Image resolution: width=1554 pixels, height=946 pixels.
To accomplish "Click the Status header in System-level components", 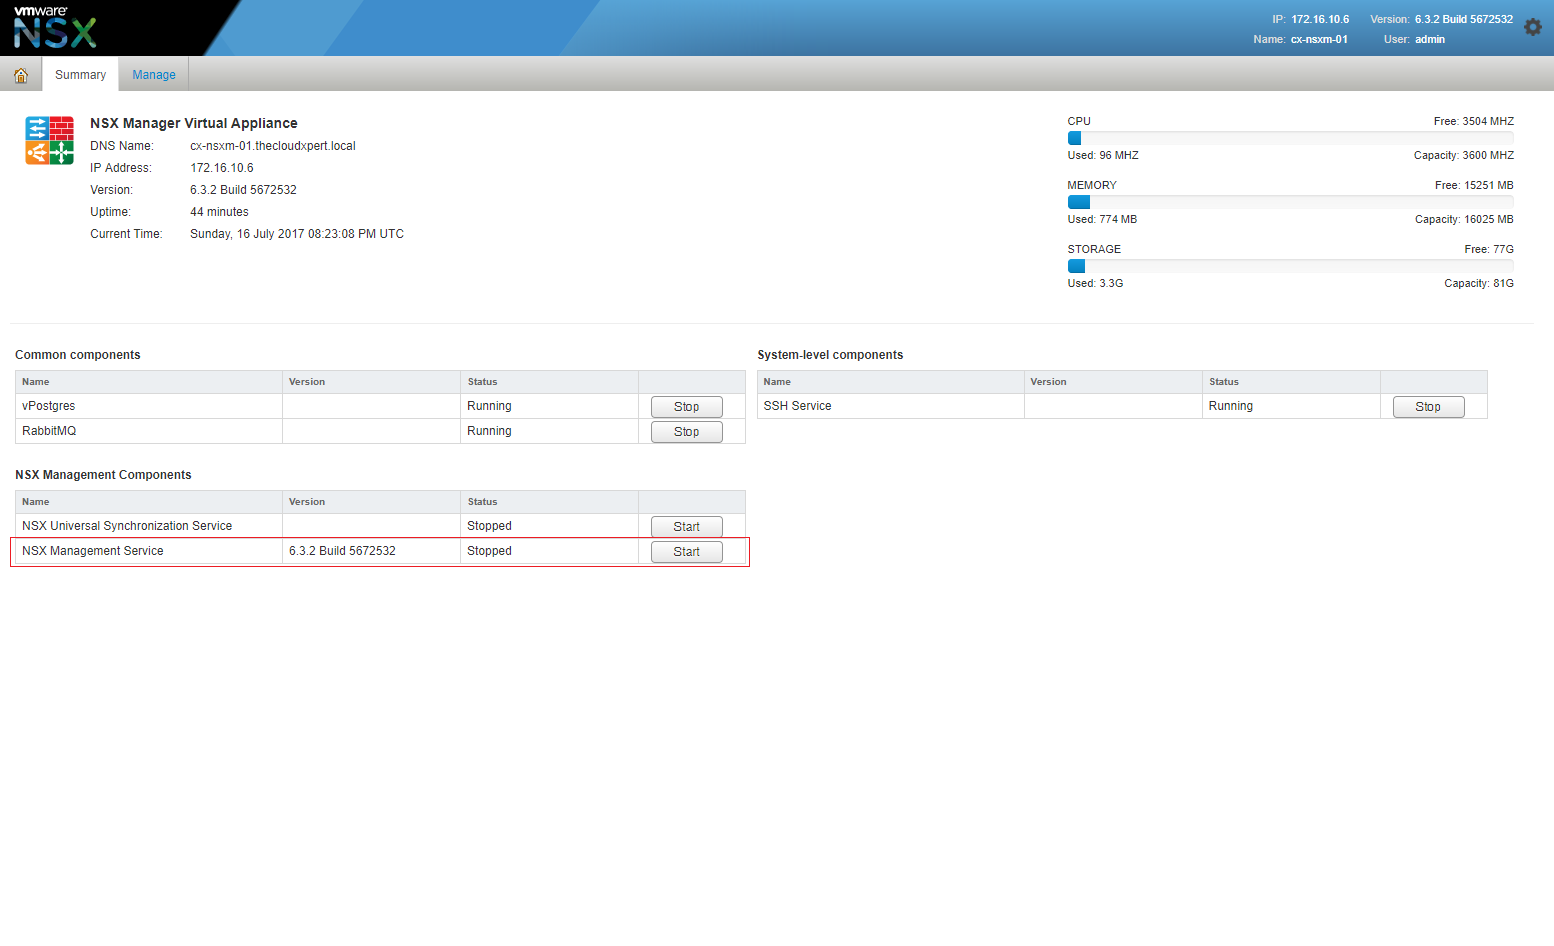I will tap(1223, 382).
